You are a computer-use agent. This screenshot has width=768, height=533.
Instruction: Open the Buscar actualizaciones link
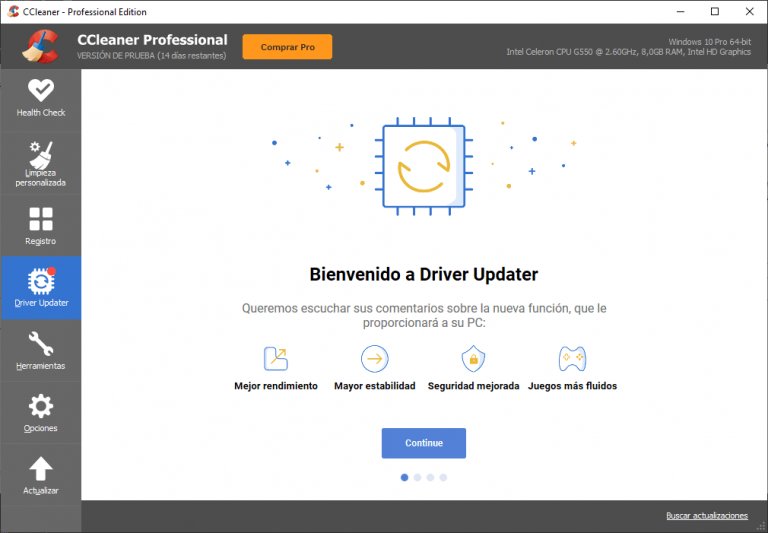coord(706,516)
